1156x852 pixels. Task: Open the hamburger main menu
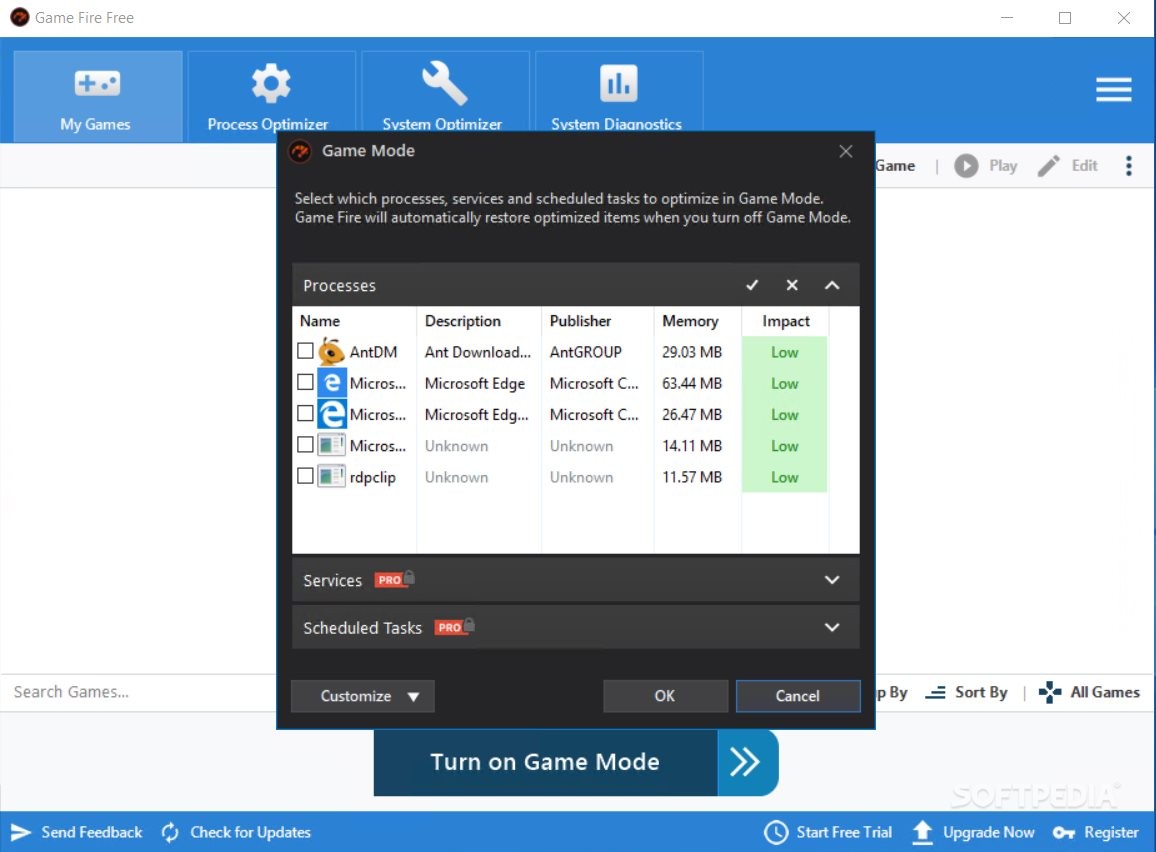click(1113, 89)
